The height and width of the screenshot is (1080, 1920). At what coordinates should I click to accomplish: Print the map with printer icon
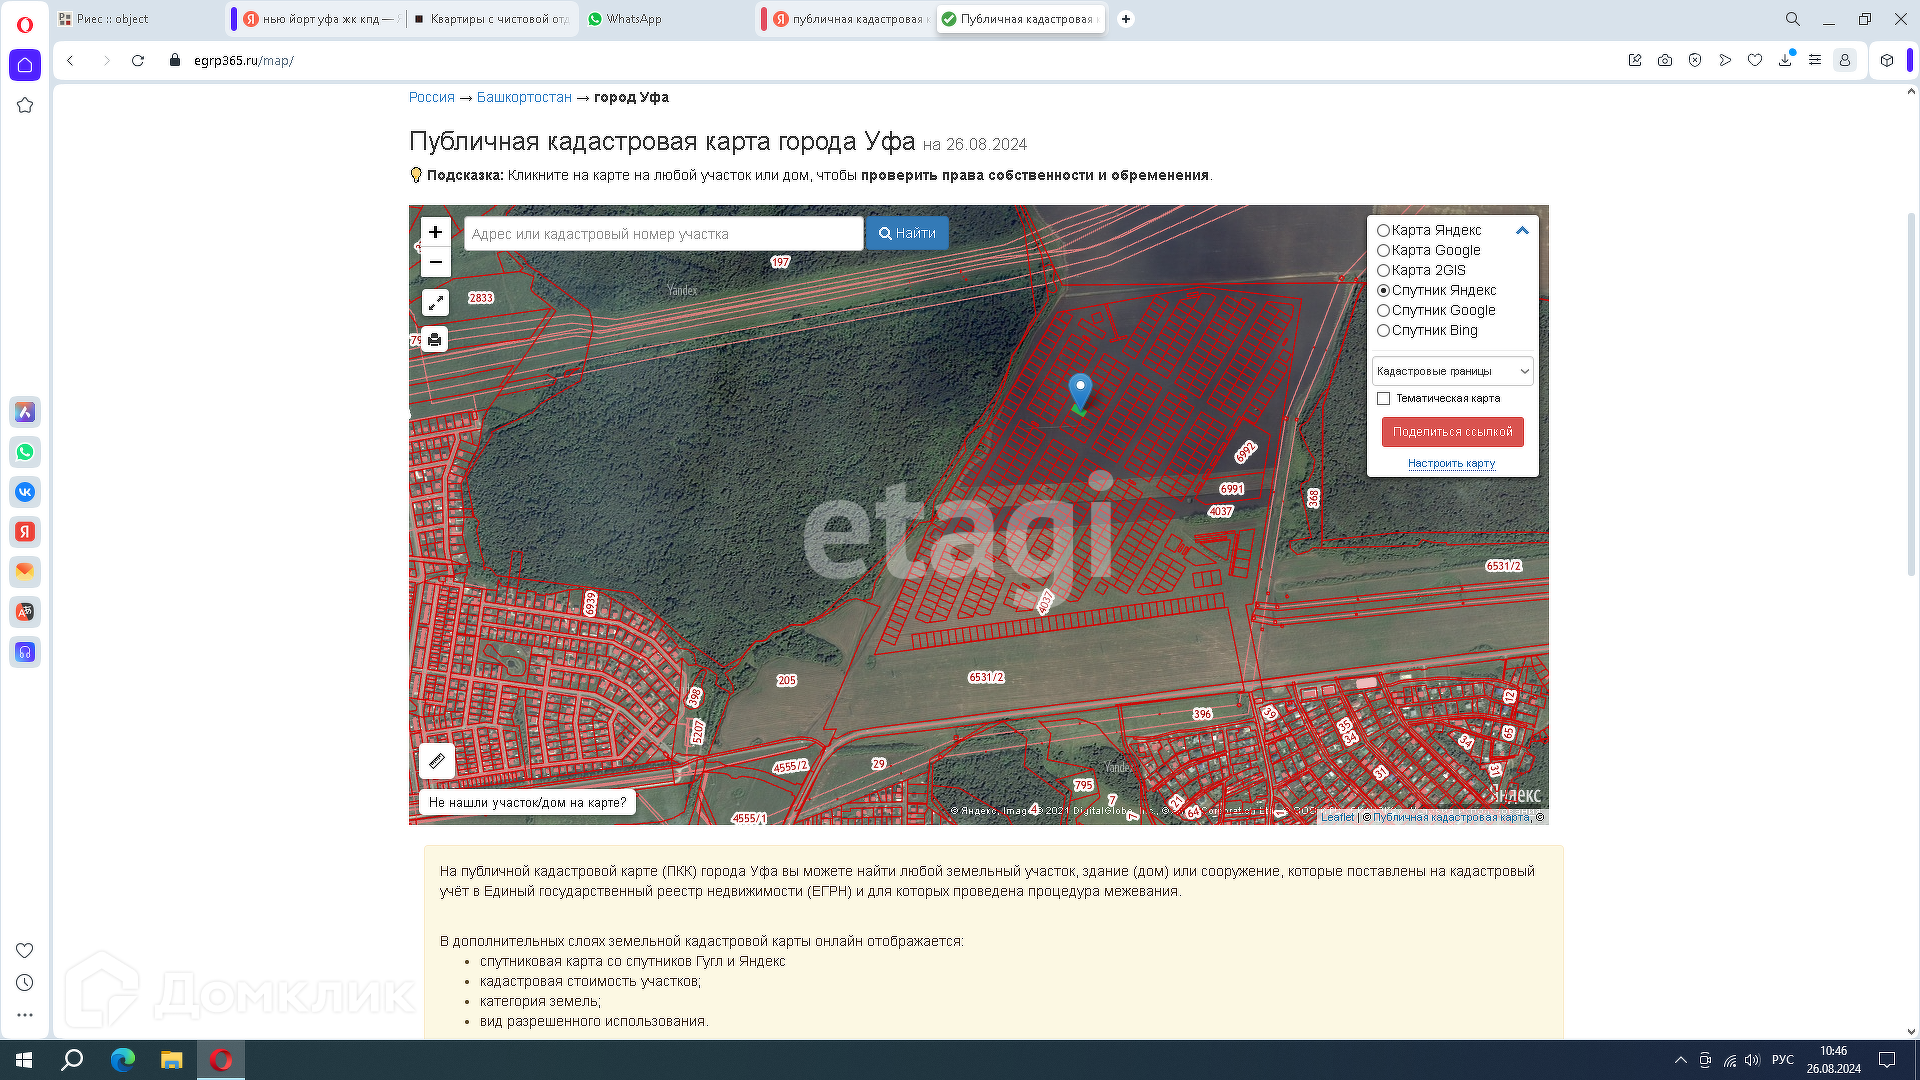tap(435, 340)
